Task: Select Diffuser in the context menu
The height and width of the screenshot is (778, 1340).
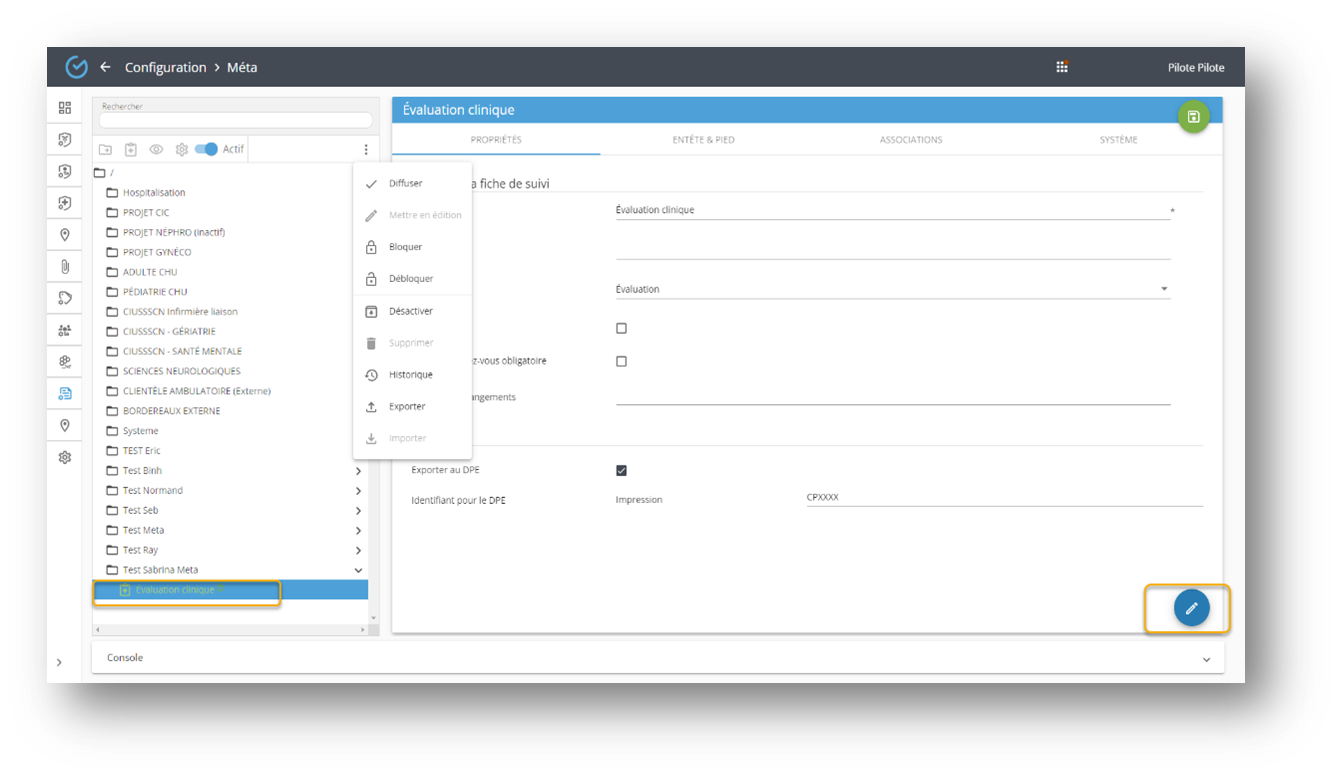Action: (x=405, y=184)
